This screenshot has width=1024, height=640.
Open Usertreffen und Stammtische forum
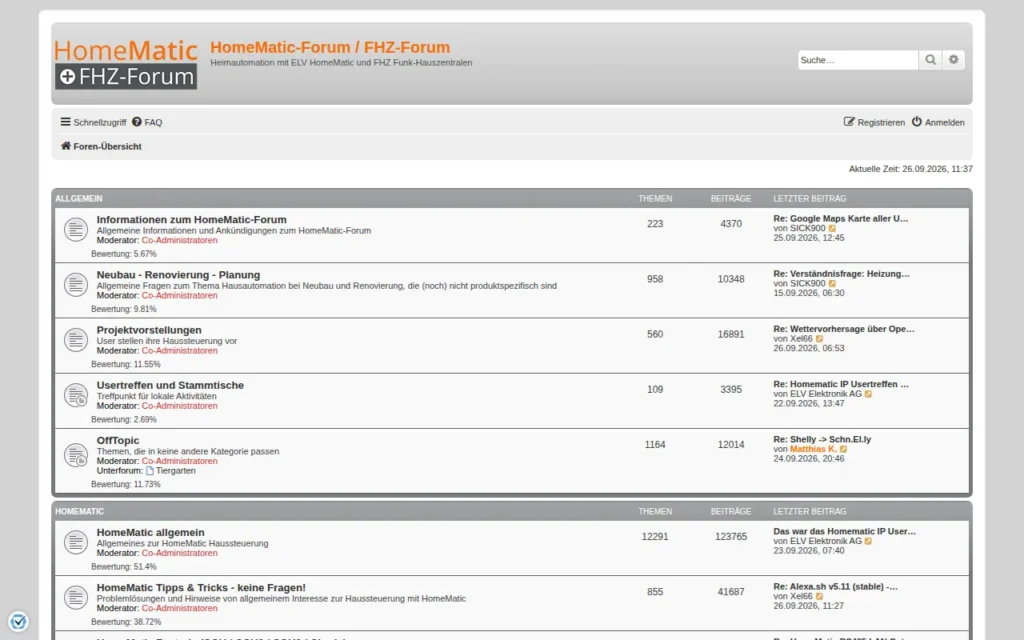[170, 385]
